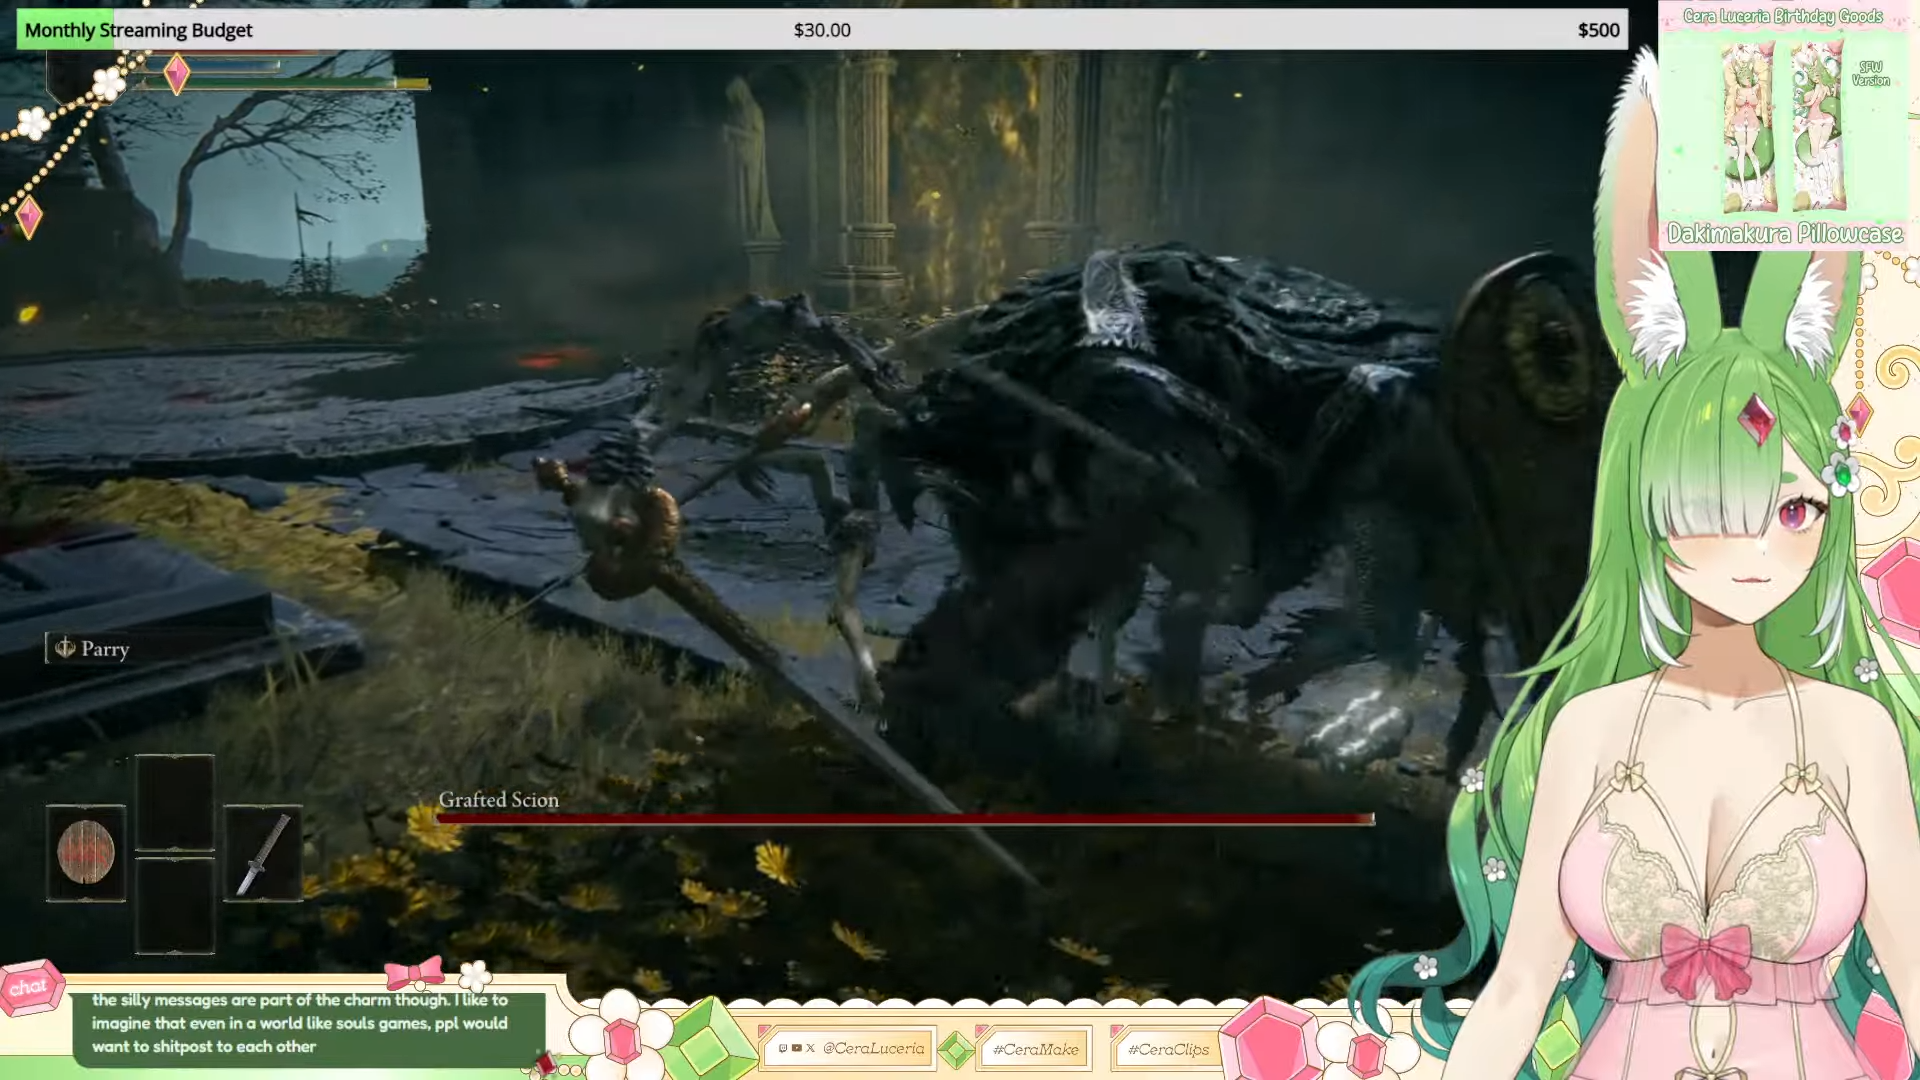This screenshot has height=1080, width=1920.
Task: Click the Cera Luceria Birthday Goods title
Action: click(1782, 16)
